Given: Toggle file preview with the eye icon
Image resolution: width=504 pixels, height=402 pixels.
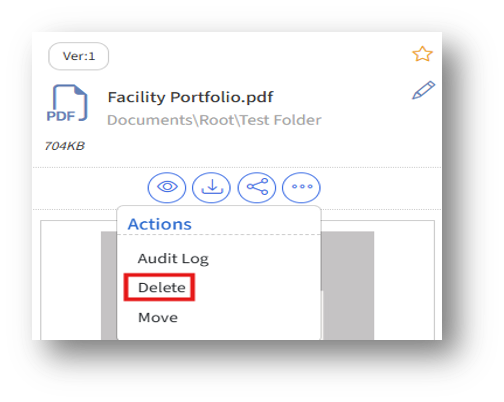Looking at the screenshot, I should point(167,187).
